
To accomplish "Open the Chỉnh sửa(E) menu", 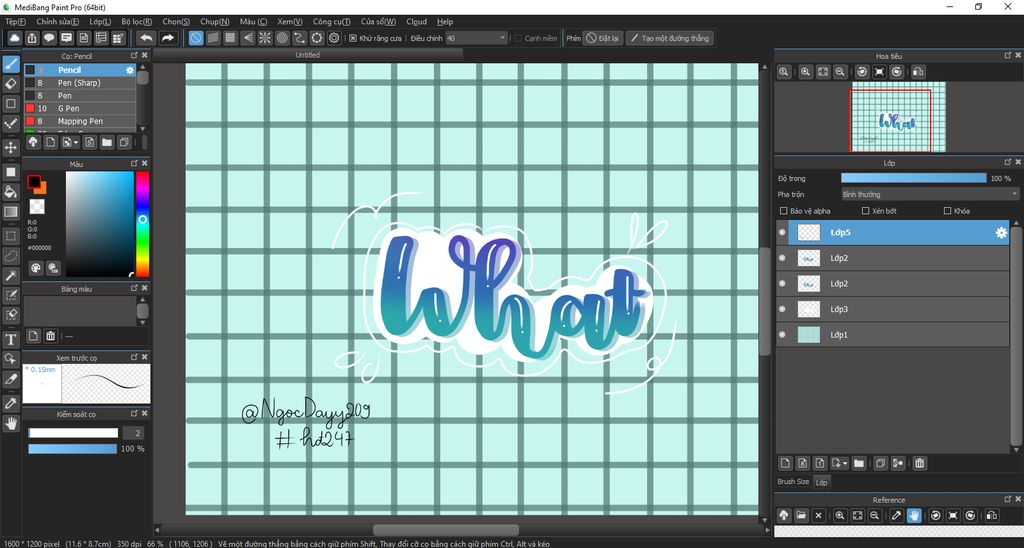I will point(57,22).
